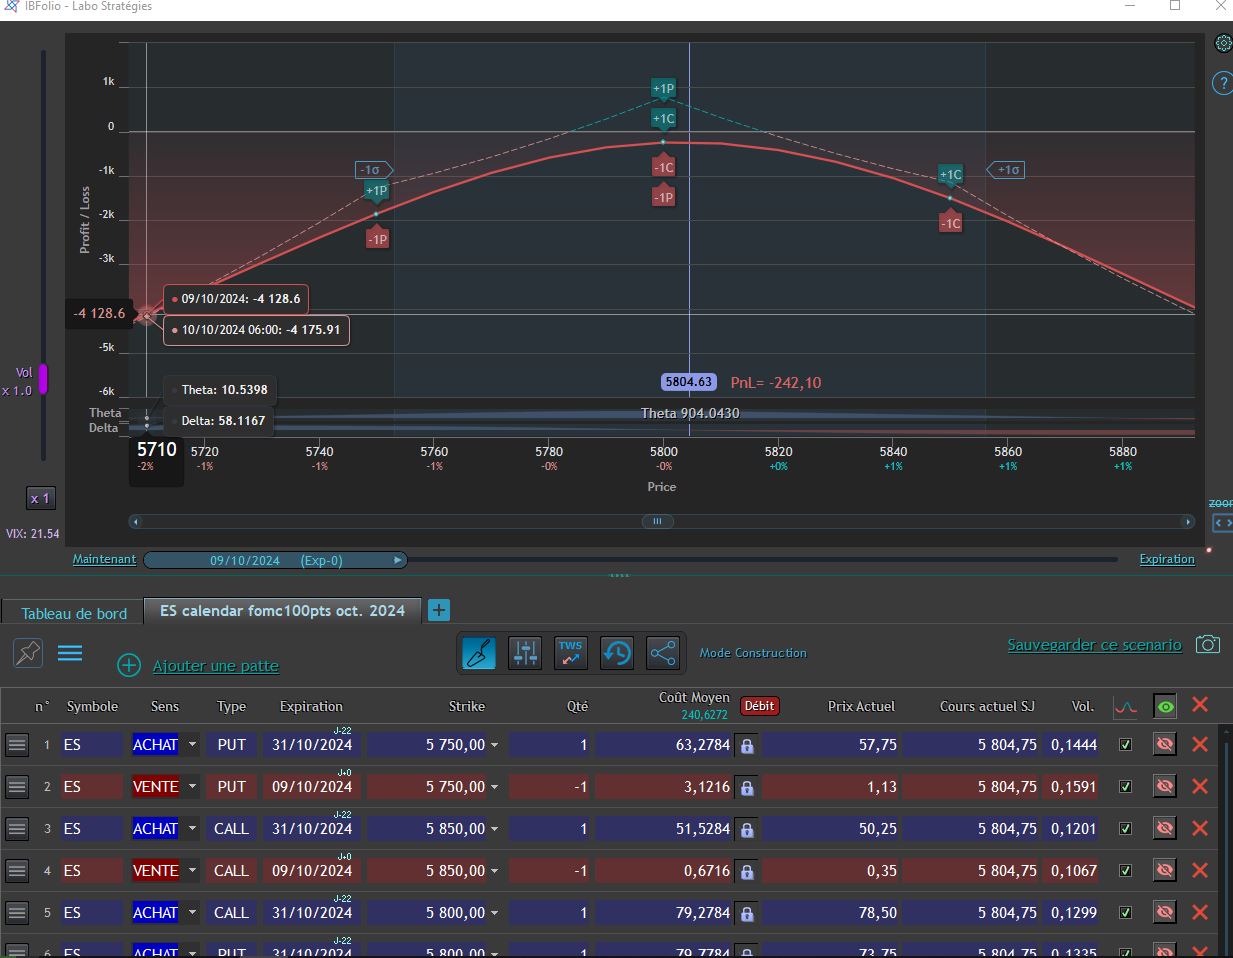Click the Sauvegarder ce scenario link
The image size is (1233, 958).
1094,645
